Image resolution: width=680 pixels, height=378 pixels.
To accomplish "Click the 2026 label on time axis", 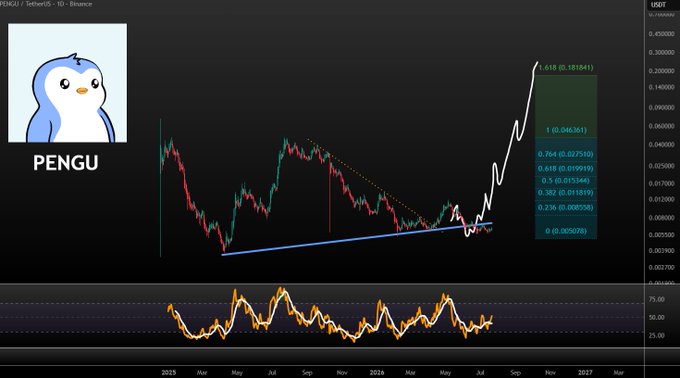I will (377, 372).
